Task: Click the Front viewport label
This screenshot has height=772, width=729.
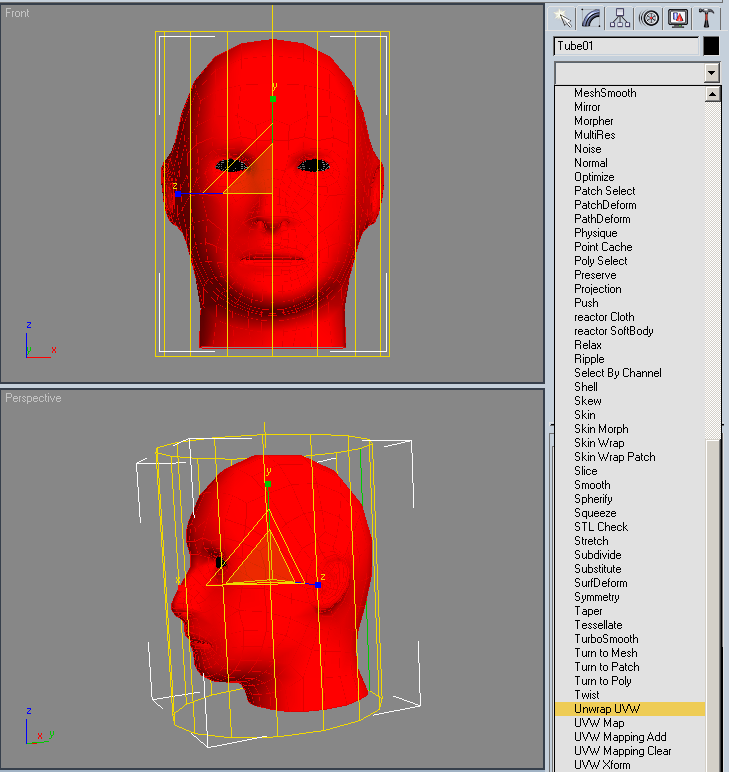Action: [18, 13]
